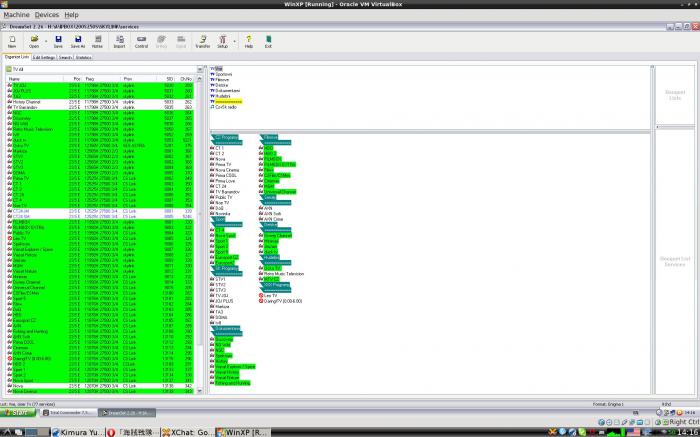Select Viasat Explorer in bouquet services
Screen dimensions: 700x437
(x=235, y=367)
